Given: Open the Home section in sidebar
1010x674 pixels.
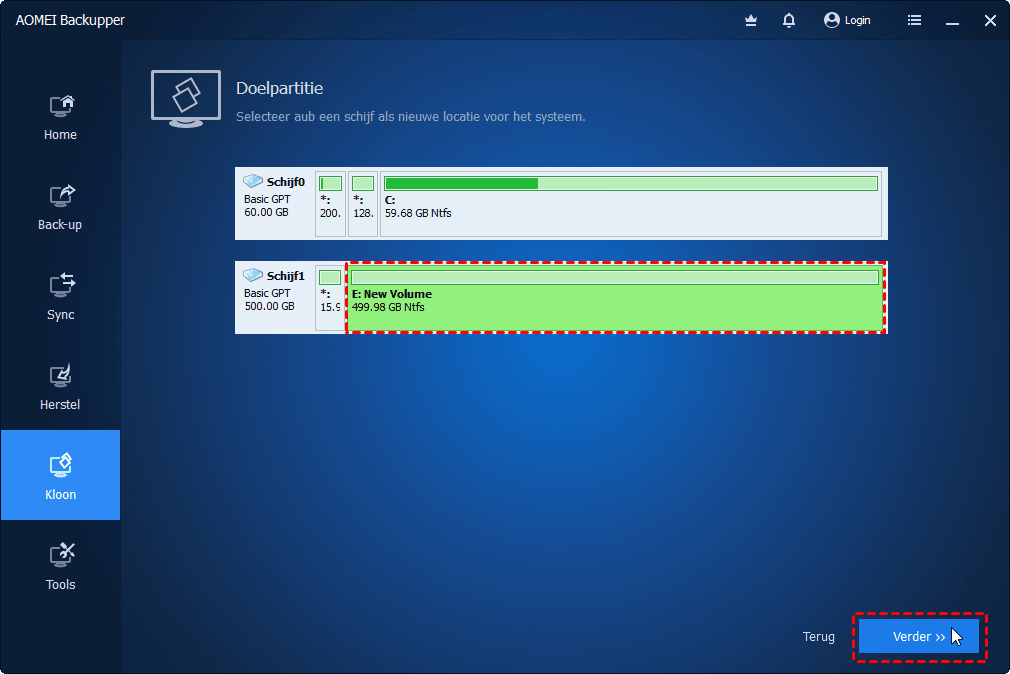Looking at the screenshot, I should click(x=61, y=118).
